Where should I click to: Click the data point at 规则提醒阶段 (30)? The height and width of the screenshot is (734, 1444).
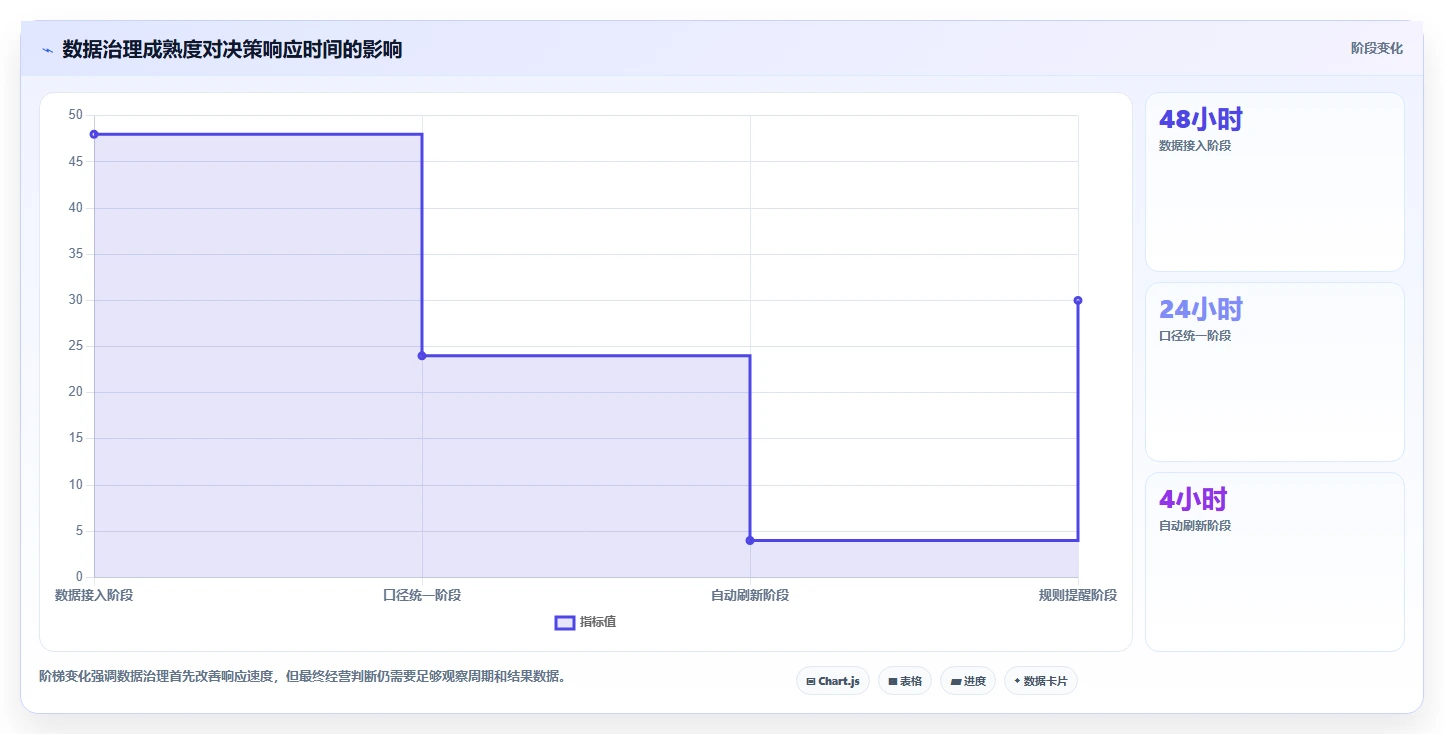[x=1078, y=300]
